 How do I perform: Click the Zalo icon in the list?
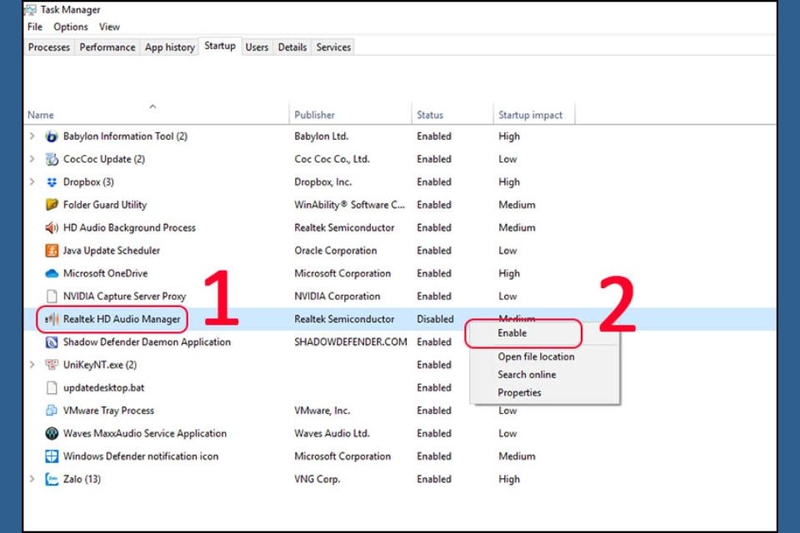pos(52,479)
